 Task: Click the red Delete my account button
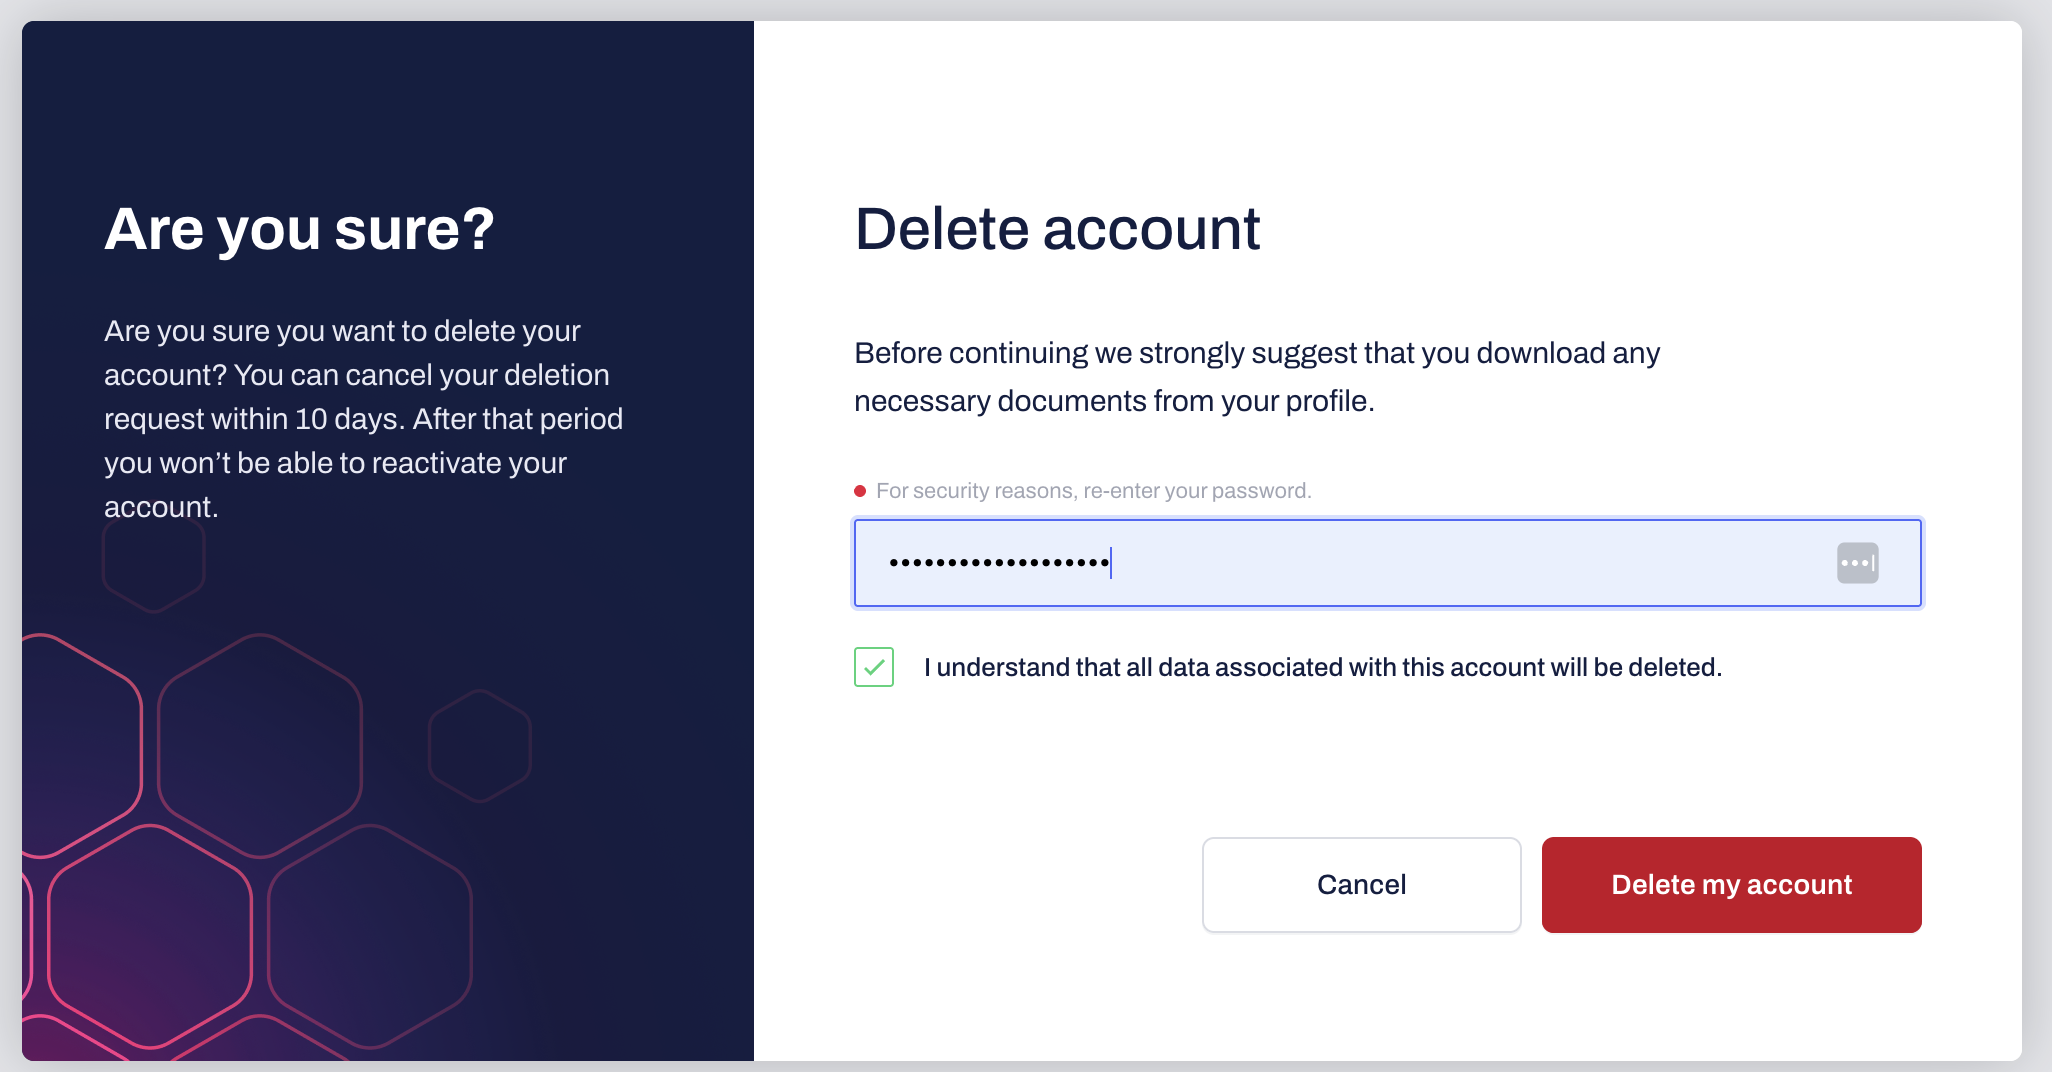click(1731, 885)
